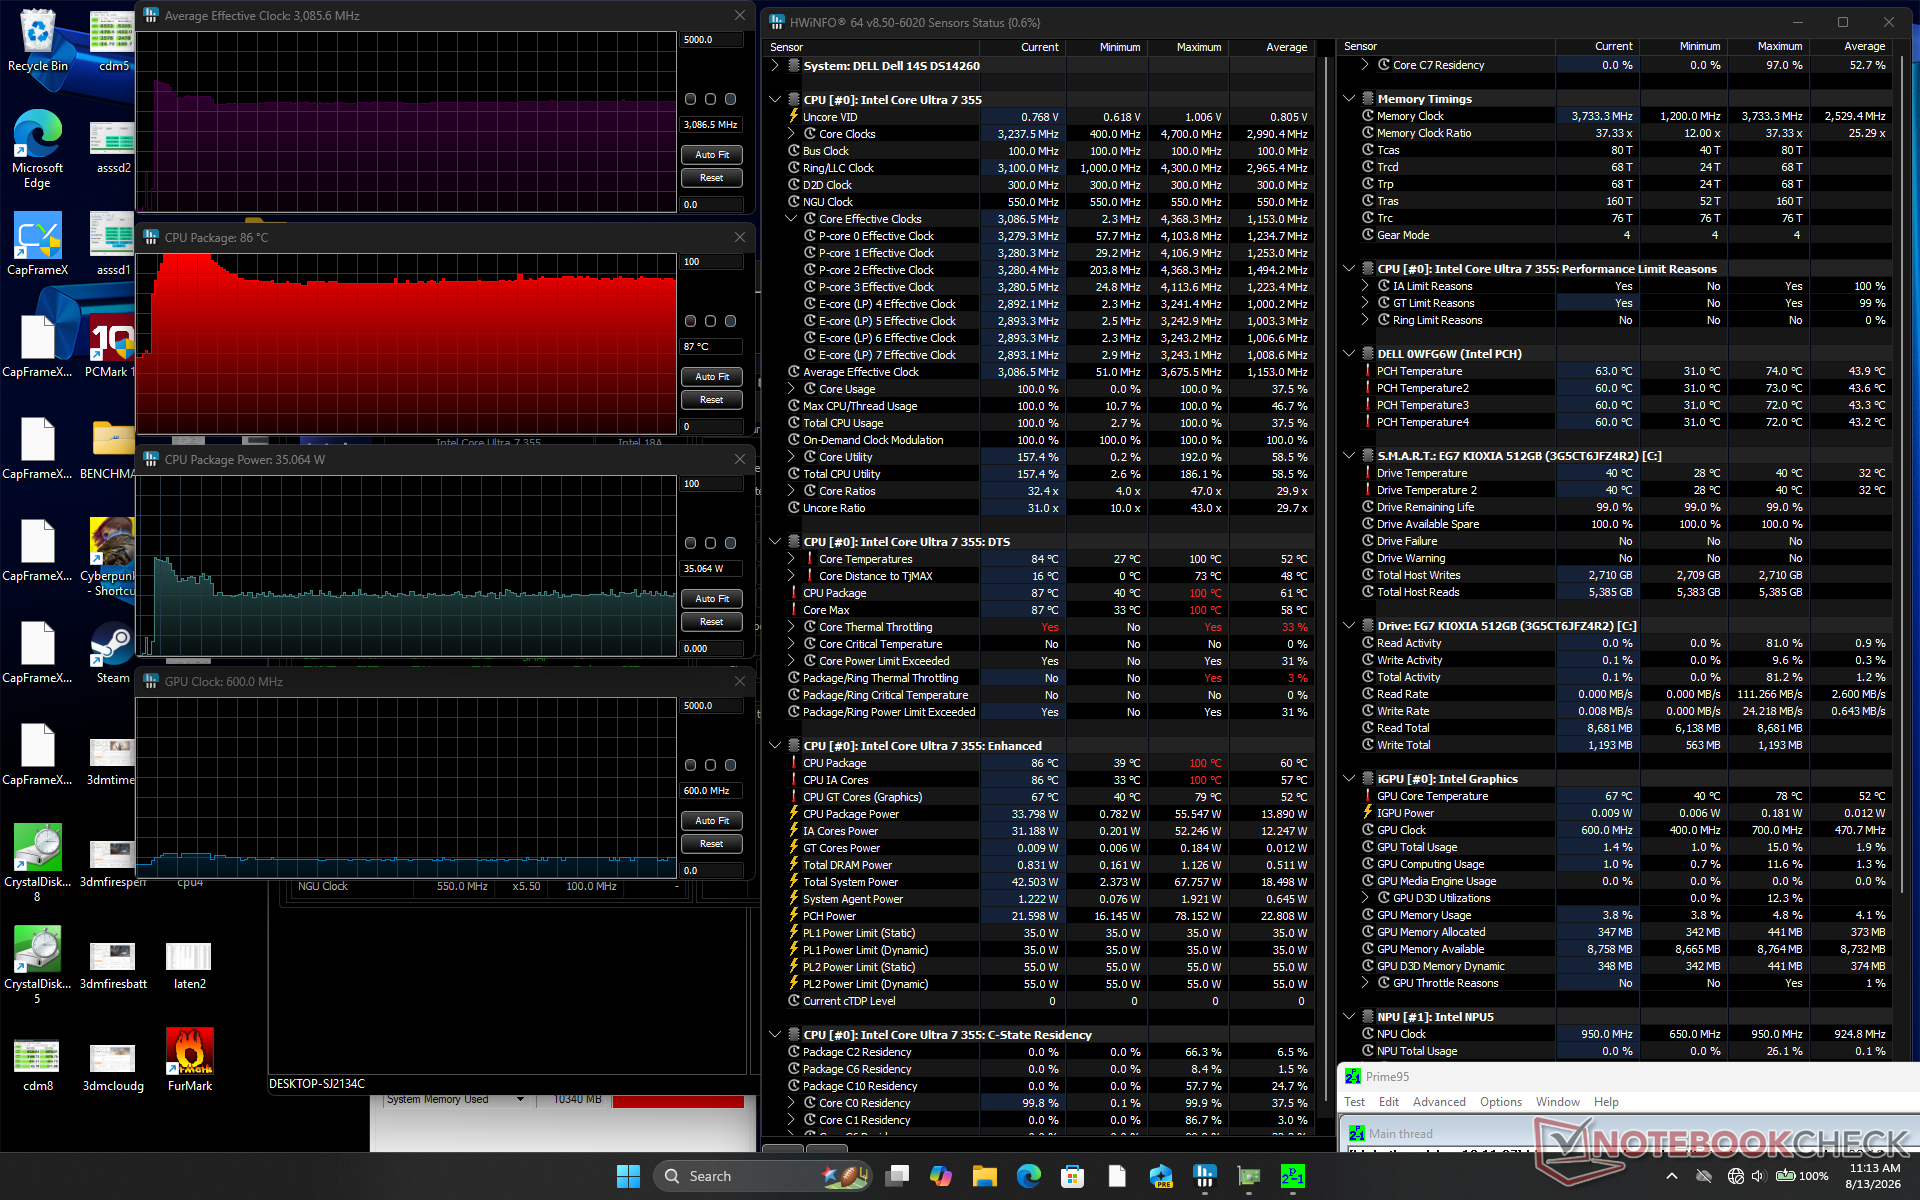Viewport: 1920px width, 1200px height.
Task: Switch to HWiNFO via its taskbar icon
Action: [1205, 1176]
